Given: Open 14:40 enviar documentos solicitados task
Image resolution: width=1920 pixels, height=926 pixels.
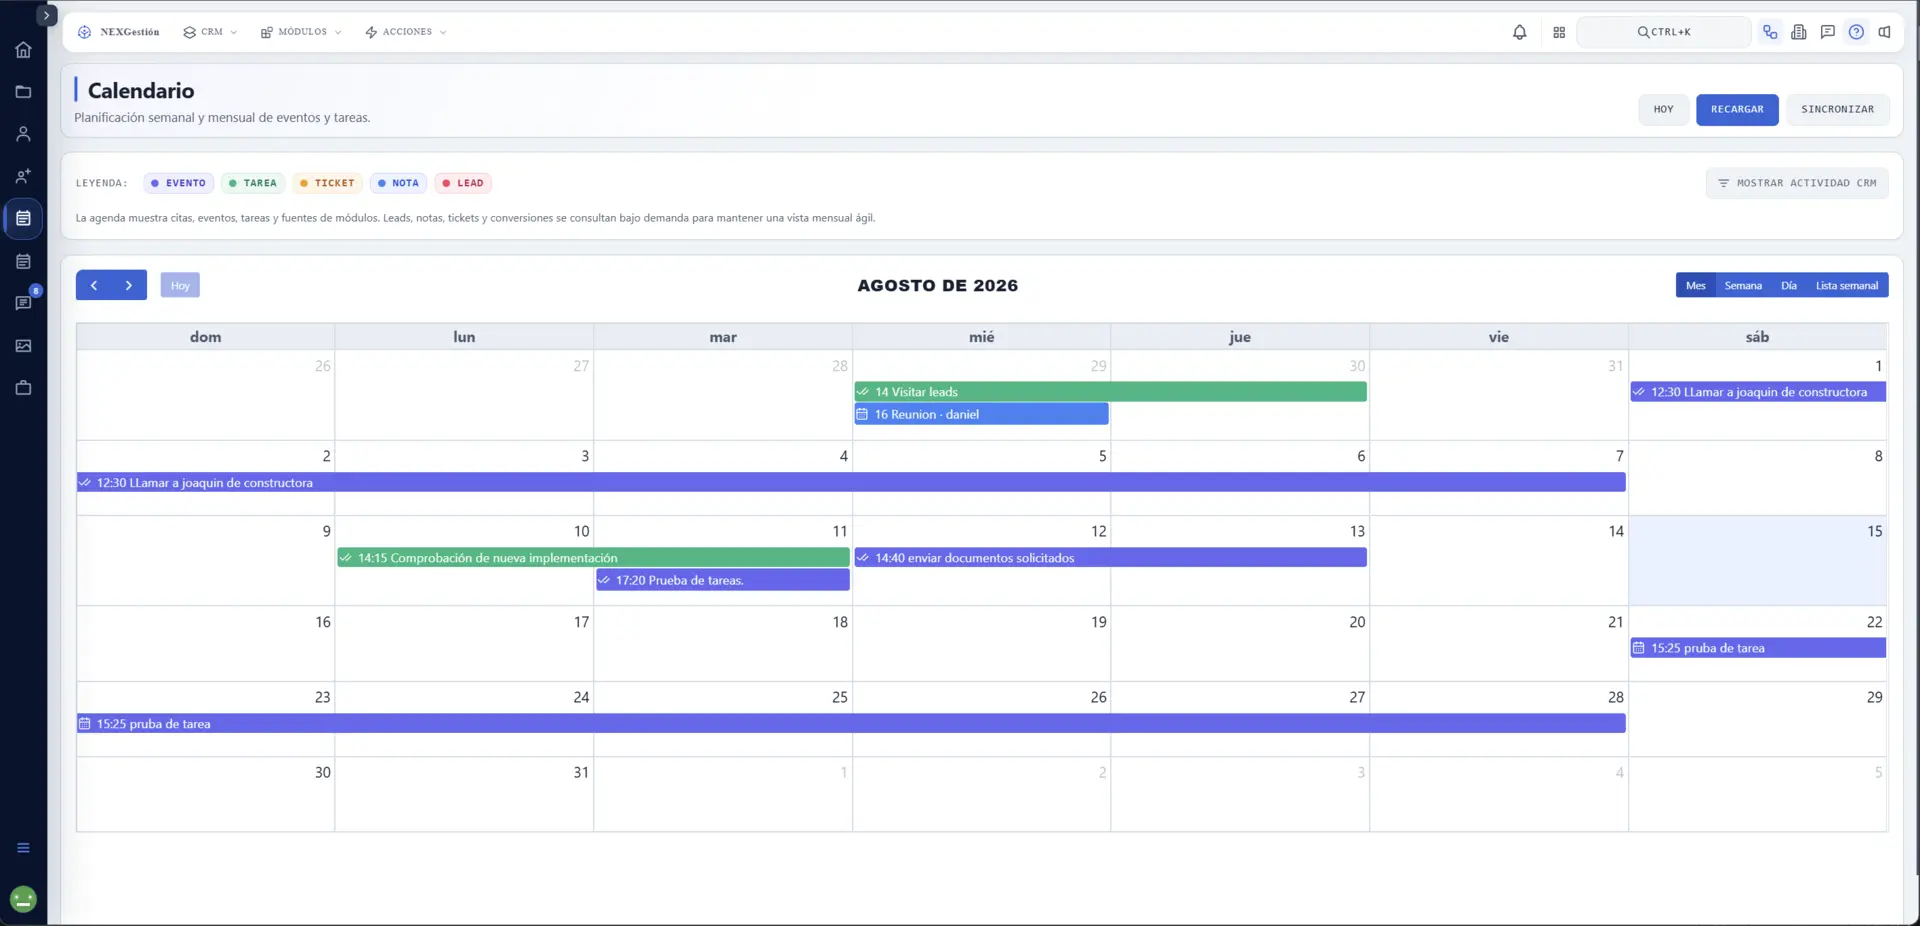Looking at the screenshot, I should click(x=1110, y=558).
